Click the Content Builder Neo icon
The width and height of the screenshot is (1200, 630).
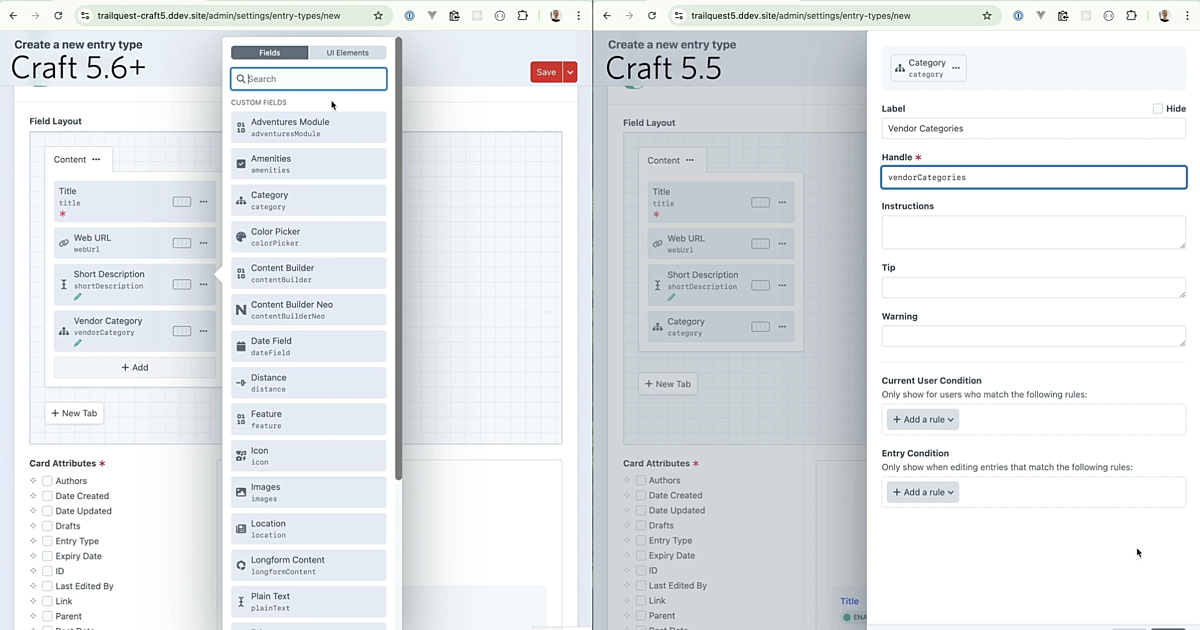pos(241,310)
